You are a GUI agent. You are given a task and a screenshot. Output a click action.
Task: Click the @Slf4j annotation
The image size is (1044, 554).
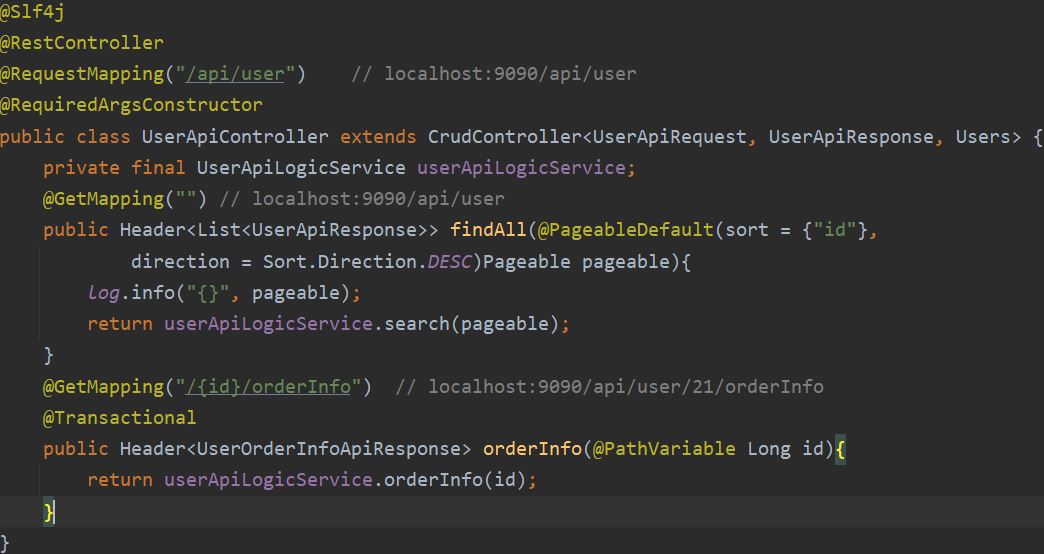32,12
